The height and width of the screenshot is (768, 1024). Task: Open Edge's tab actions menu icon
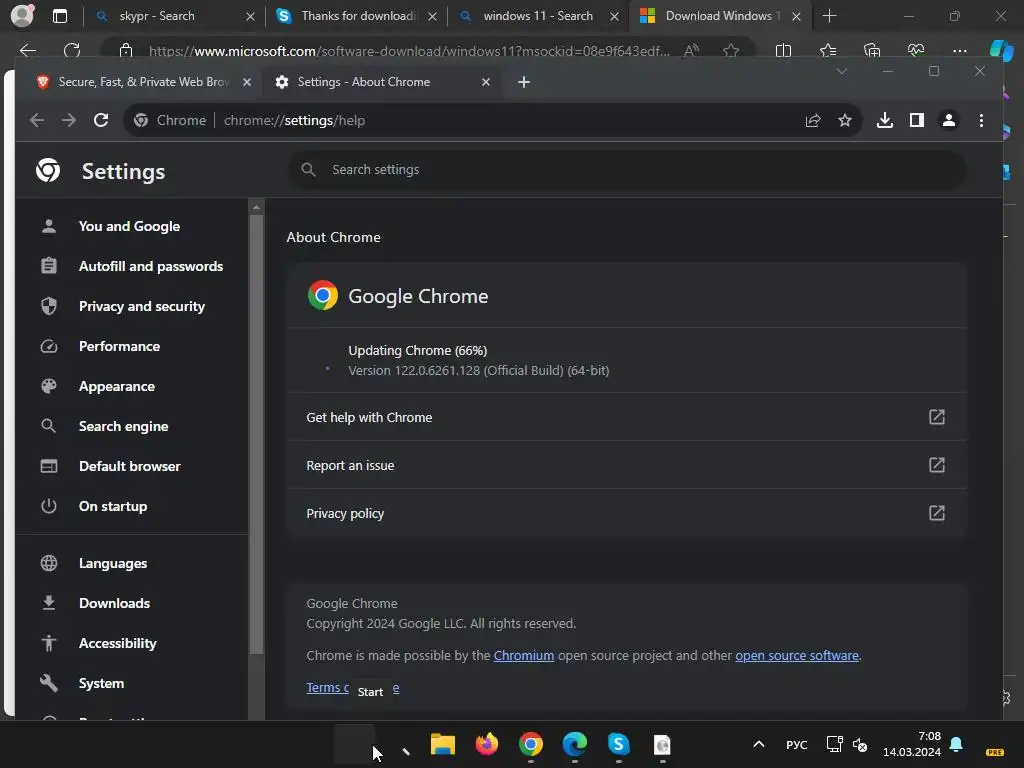pos(59,16)
